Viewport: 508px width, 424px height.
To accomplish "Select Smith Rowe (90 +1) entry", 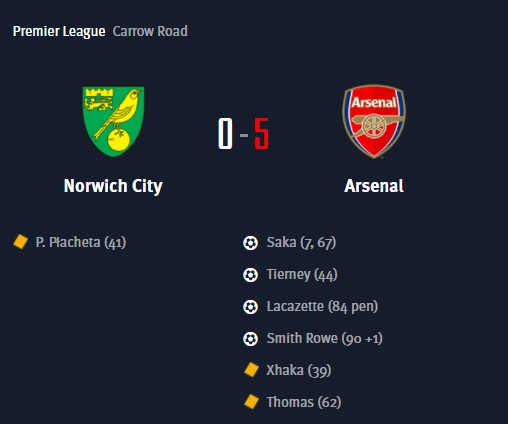I will pos(325,339).
